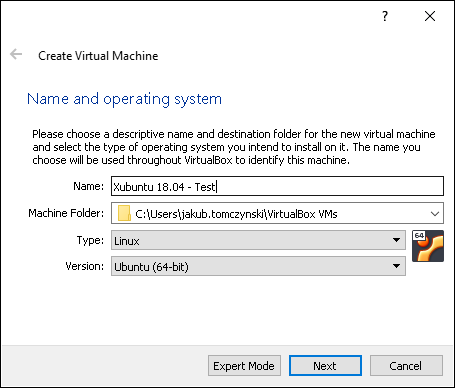Switch to Expert Mode
The width and height of the screenshot is (455, 388).
point(244,366)
